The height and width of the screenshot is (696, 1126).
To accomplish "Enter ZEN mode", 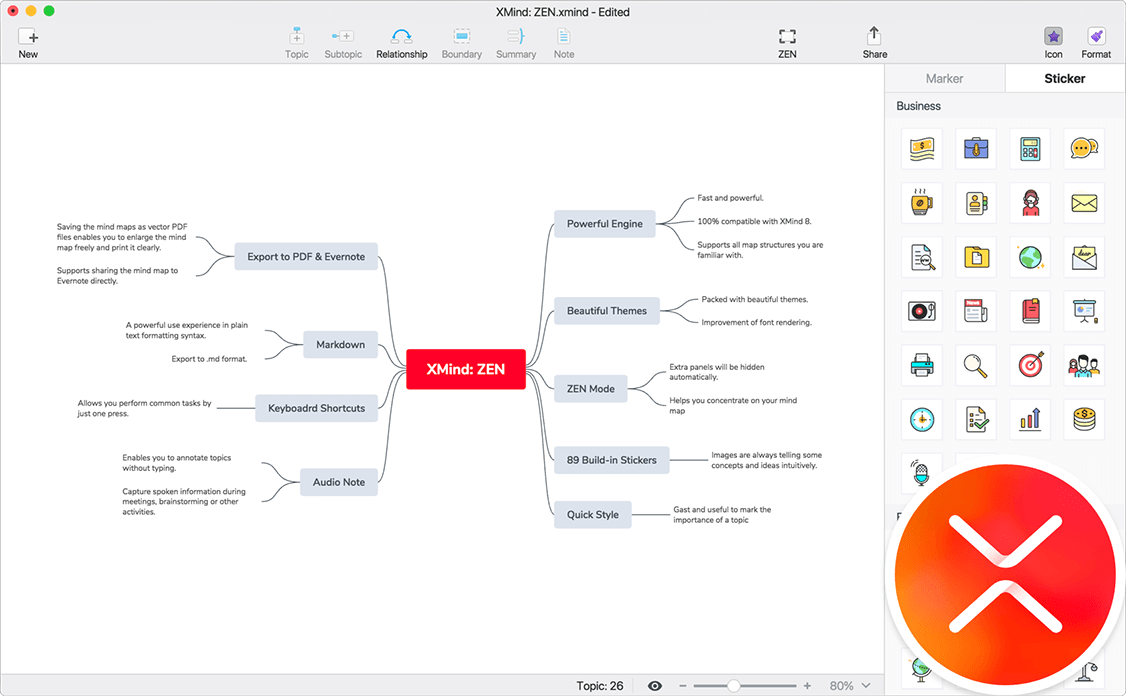I will (787, 43).
